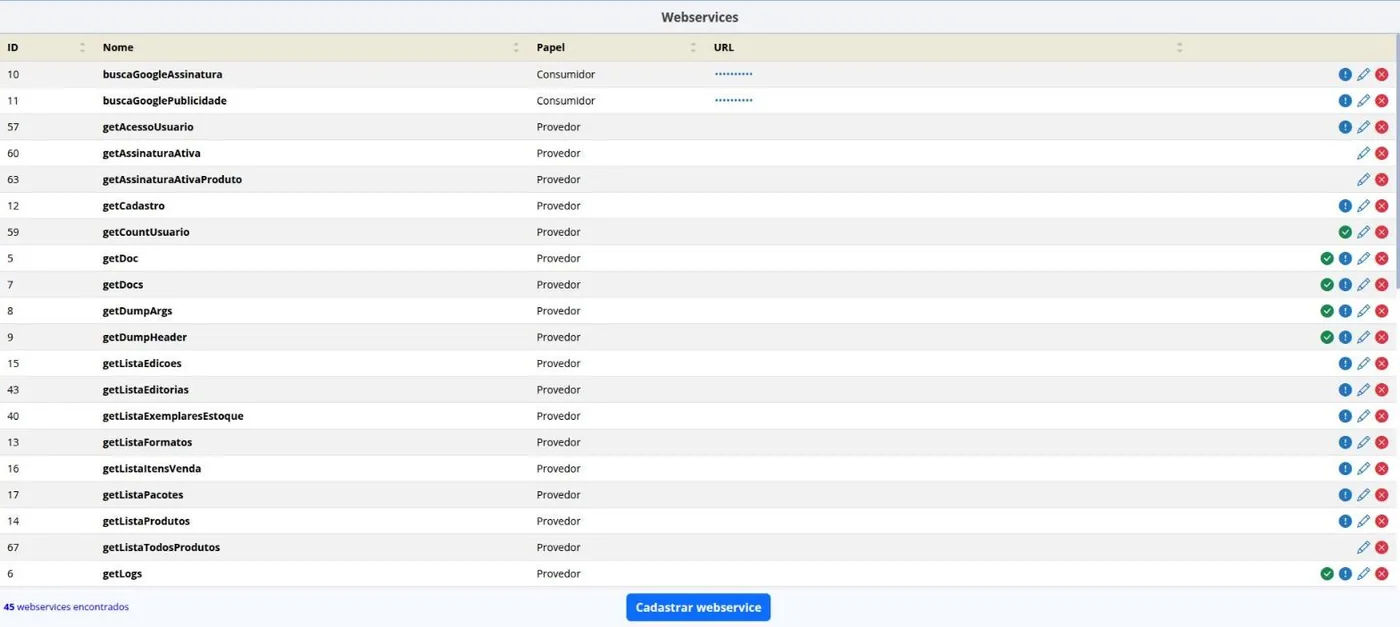This screenshot has width=1400, height=627.
Task: Click the blue info icon for buscaGoogleAssinatura
Action: click(x=1345, y=75)
